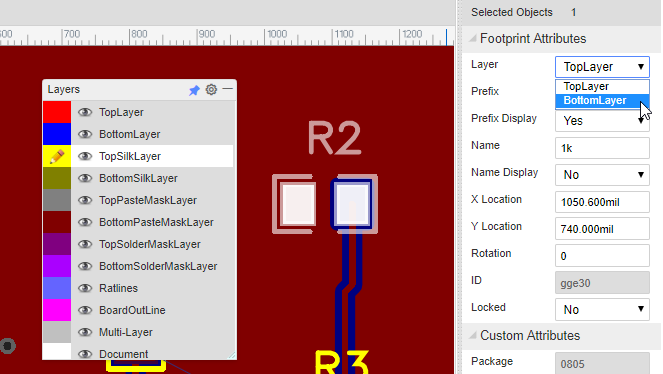Minimize the Layers panel with dash icon
Viewport: 663px width, 374px height.
tap(227, 89)
